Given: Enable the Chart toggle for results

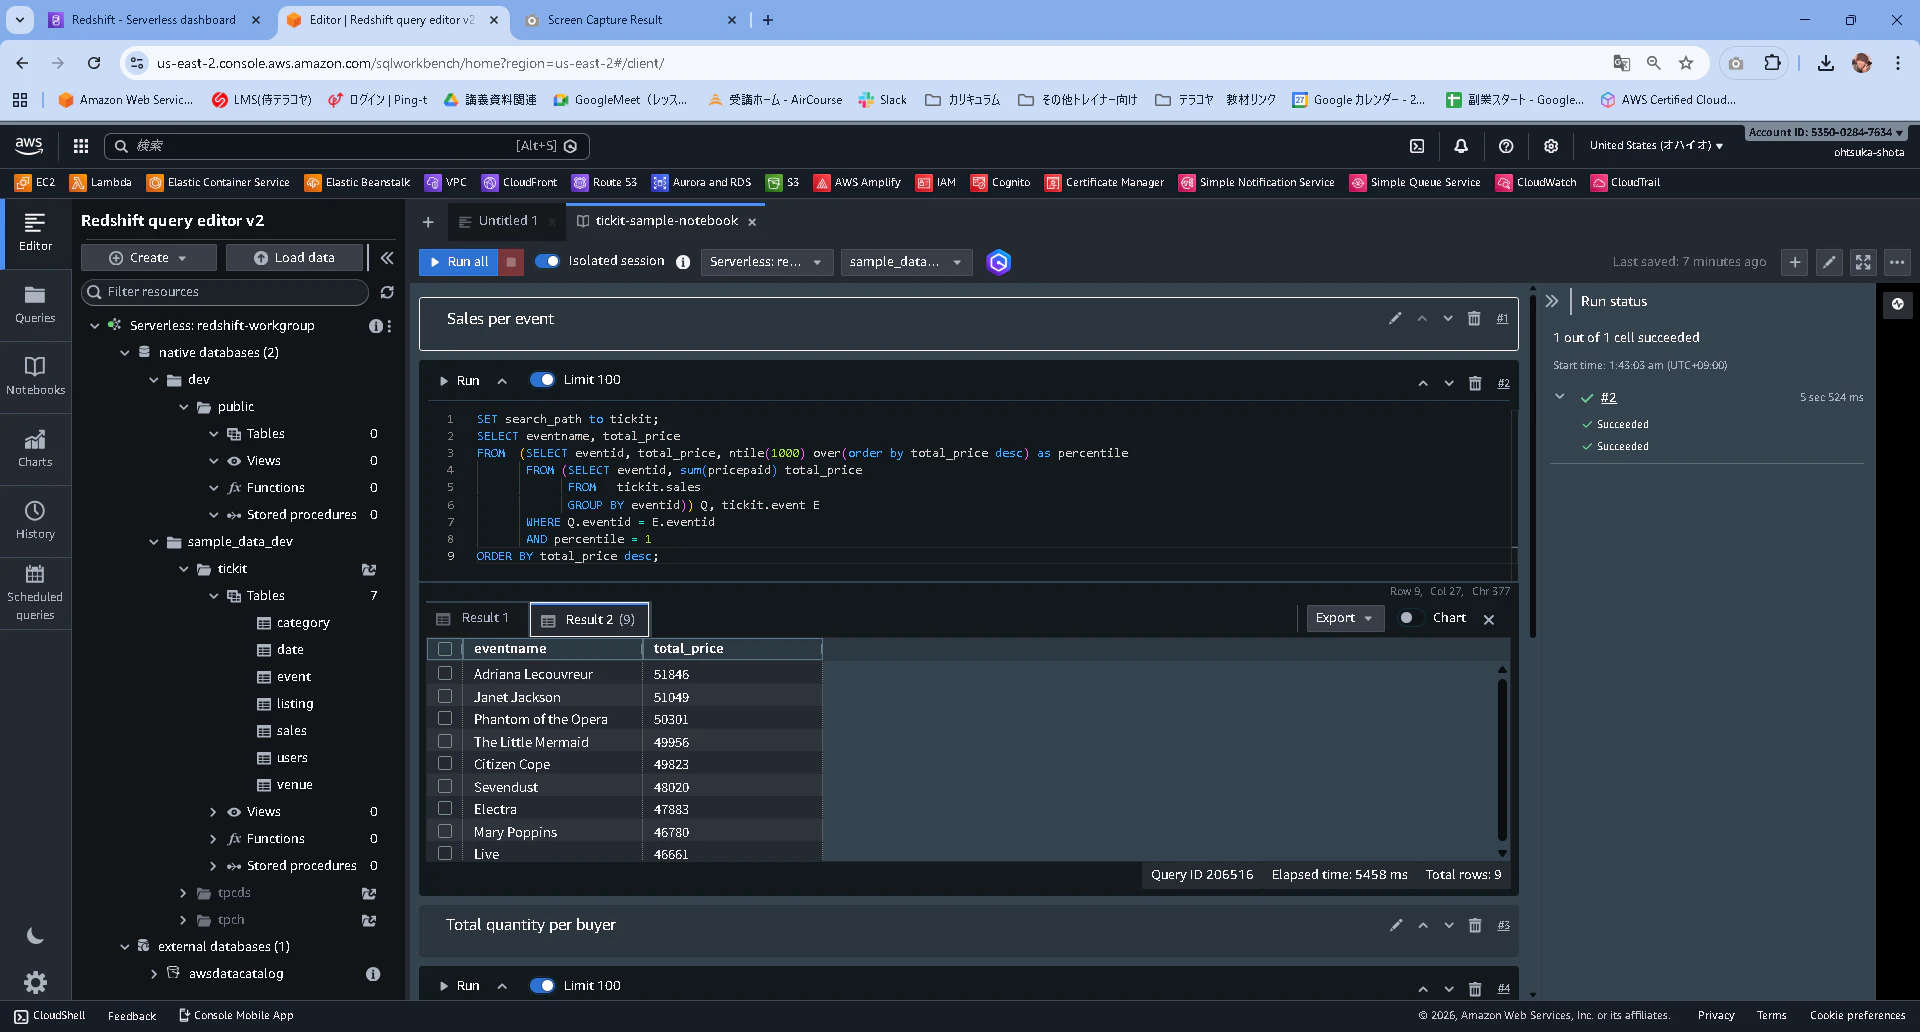Looking at the screenshot, I should 1409,618.
